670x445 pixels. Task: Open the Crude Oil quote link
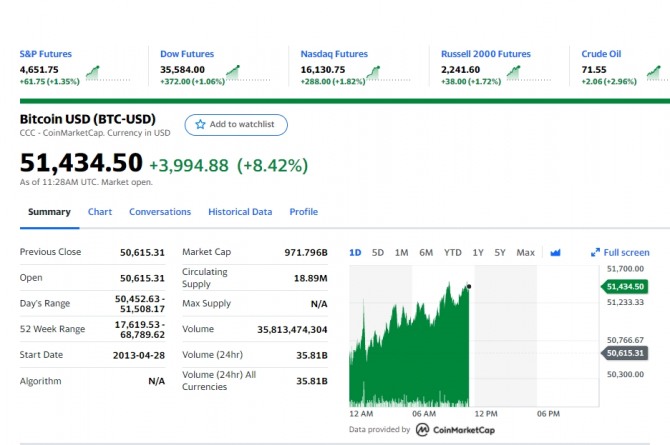point(601,54)
